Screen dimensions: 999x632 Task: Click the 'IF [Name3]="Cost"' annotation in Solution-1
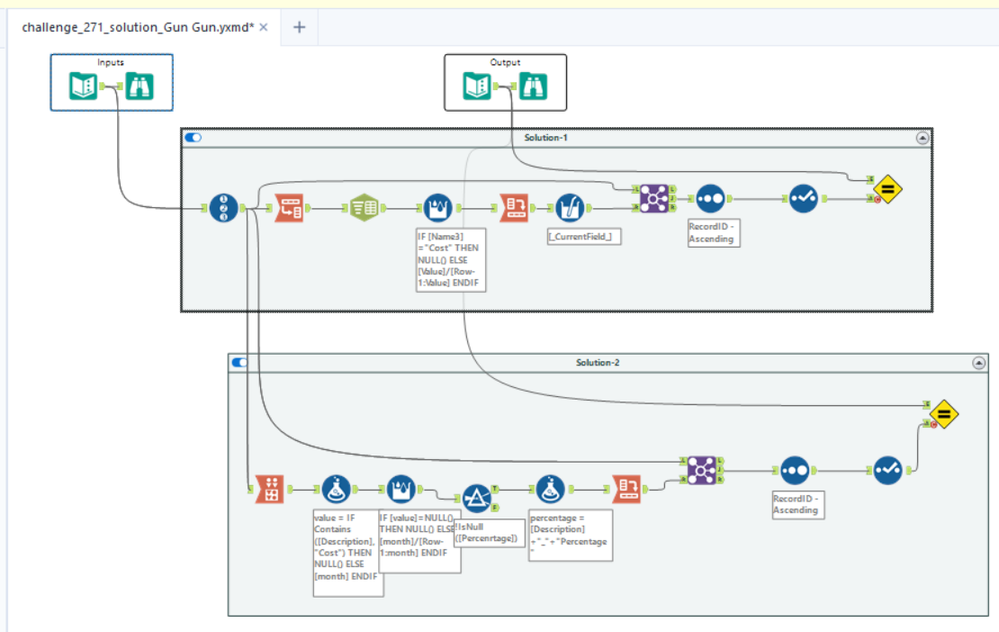(x=450, y=260)
